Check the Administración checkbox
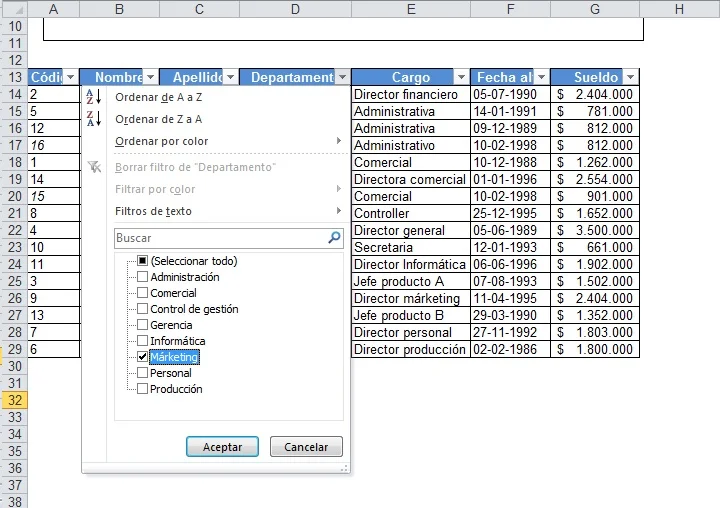Viewport: 720px width, 508px height. tap(142, 277)
